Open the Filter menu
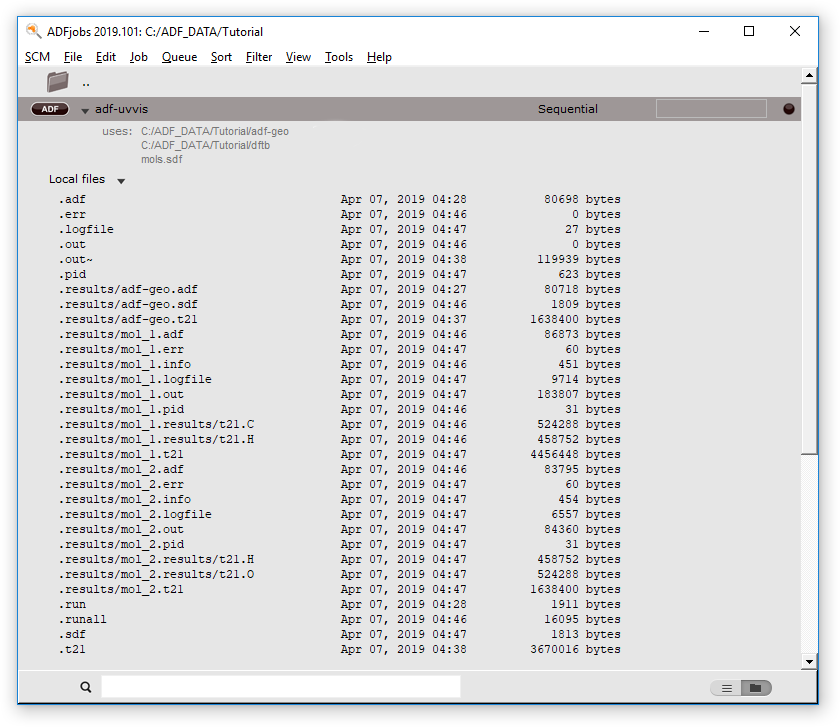Image resolution: width=840 pixels, height=727 pixels. coord(259,57)
